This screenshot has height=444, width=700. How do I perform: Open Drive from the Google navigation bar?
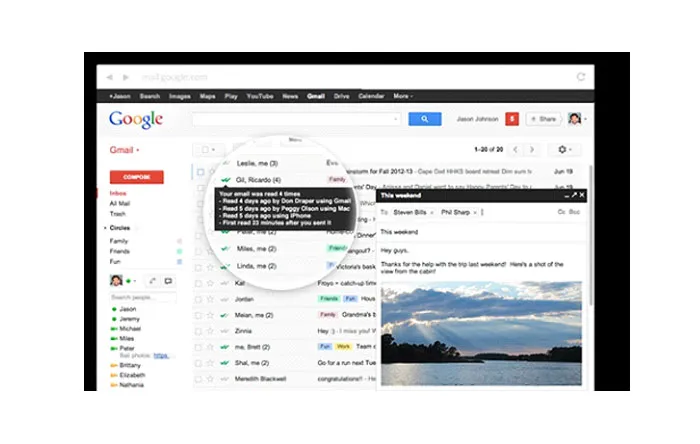tap(341, 96)
